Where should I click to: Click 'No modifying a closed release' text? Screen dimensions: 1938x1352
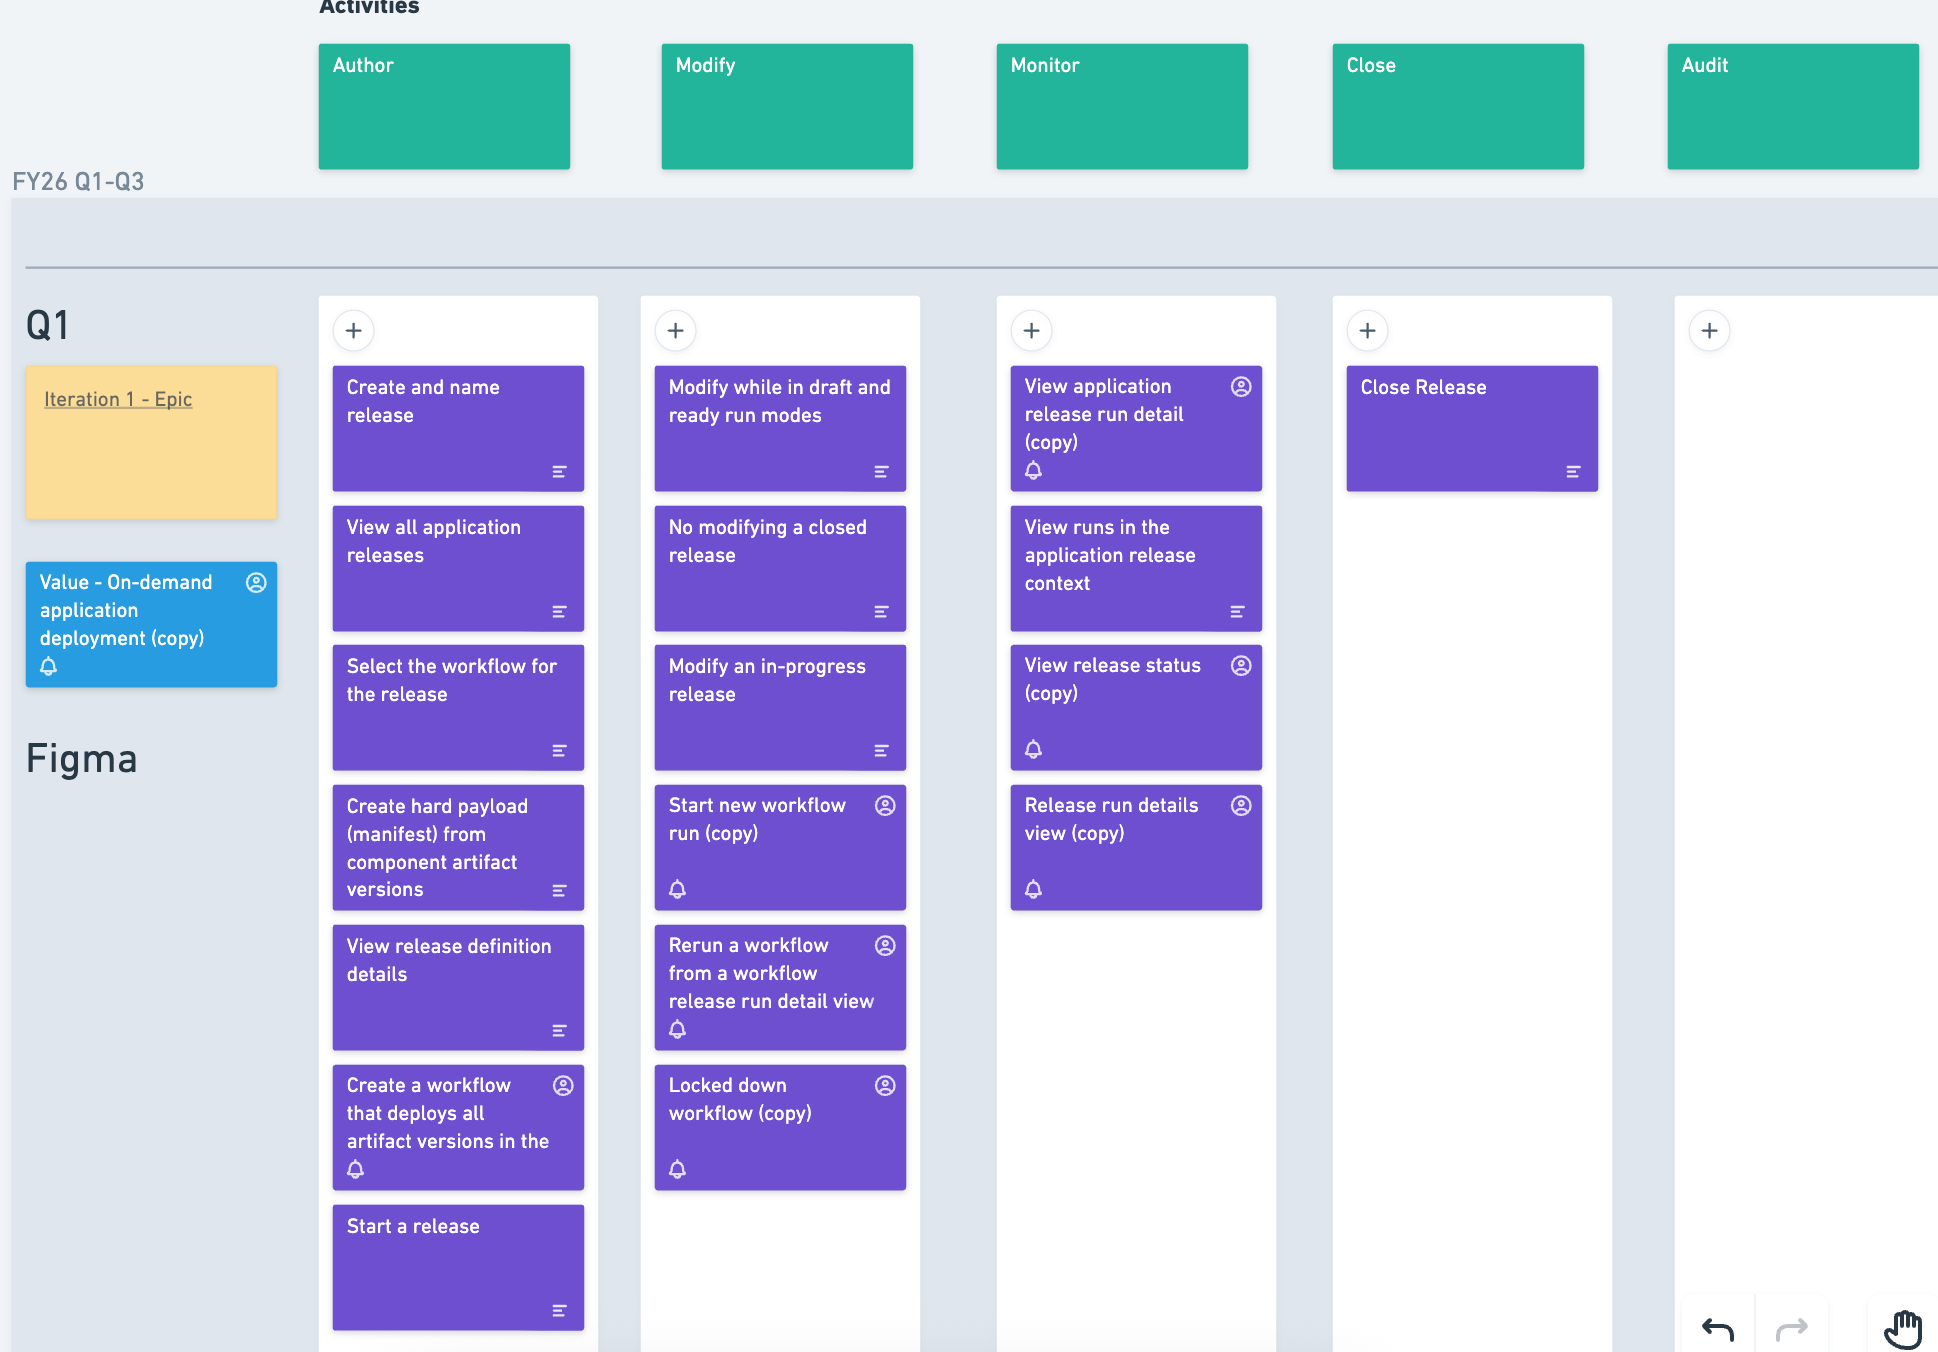[x=768, y=541]
